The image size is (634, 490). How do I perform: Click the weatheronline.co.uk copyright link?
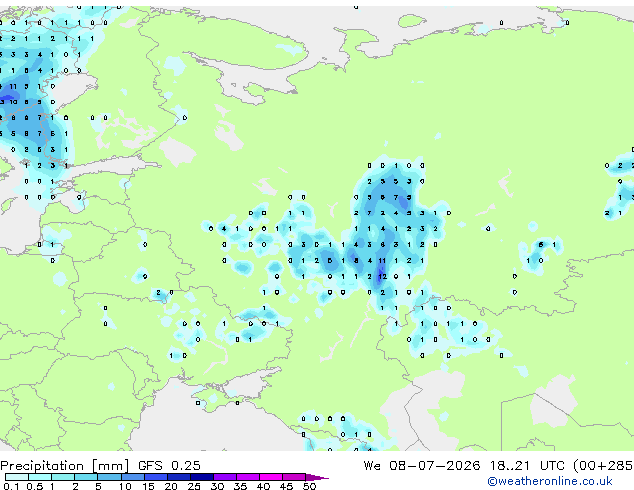point(550,481)
